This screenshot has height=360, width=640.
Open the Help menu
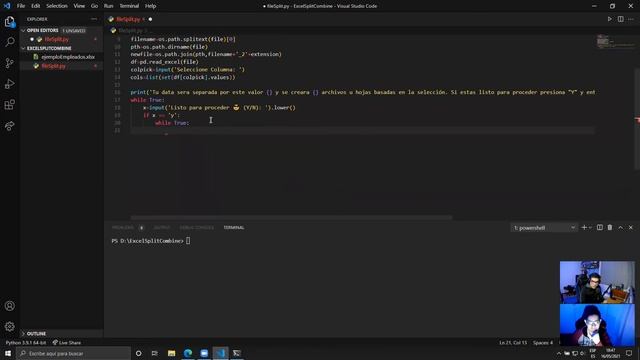click(151, 6)
